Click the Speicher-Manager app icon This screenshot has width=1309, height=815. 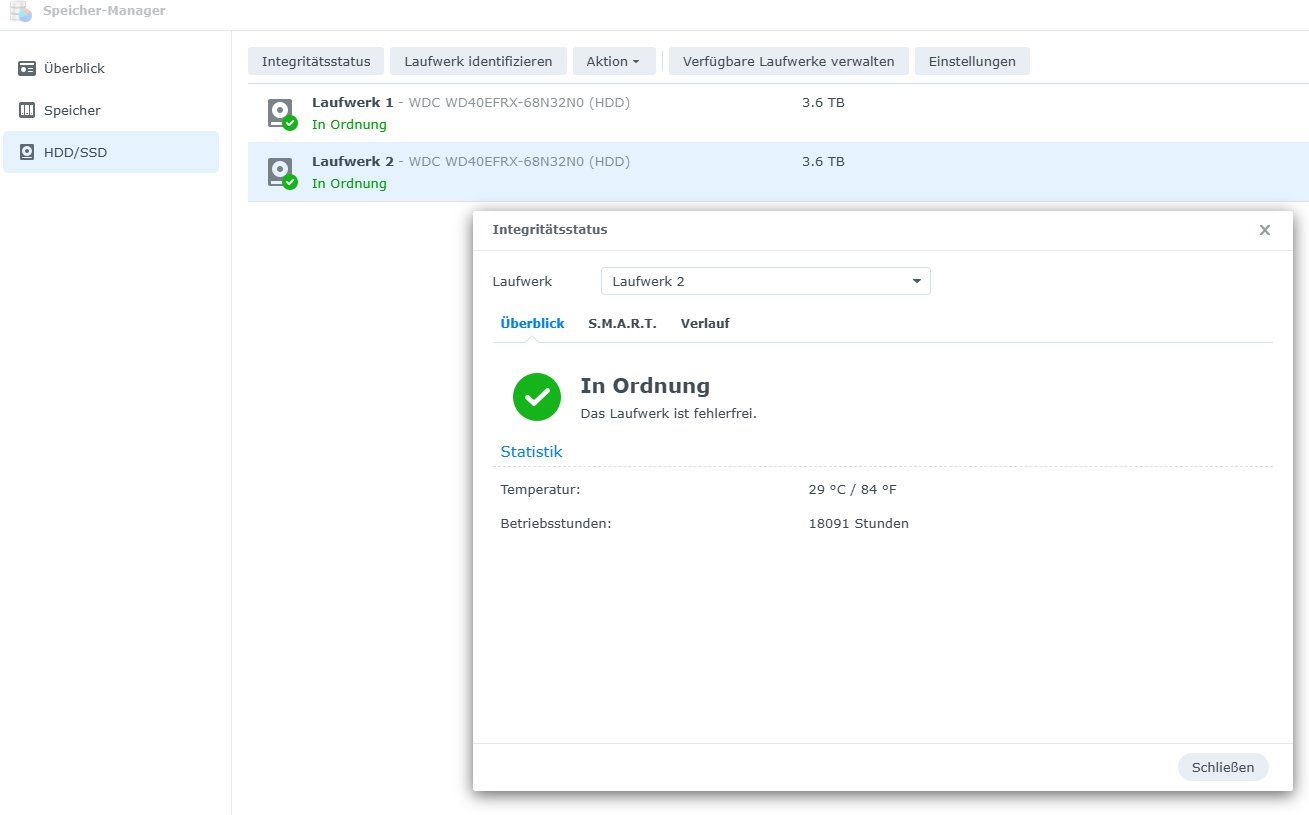pyautogui.click(x=21, y=11)
